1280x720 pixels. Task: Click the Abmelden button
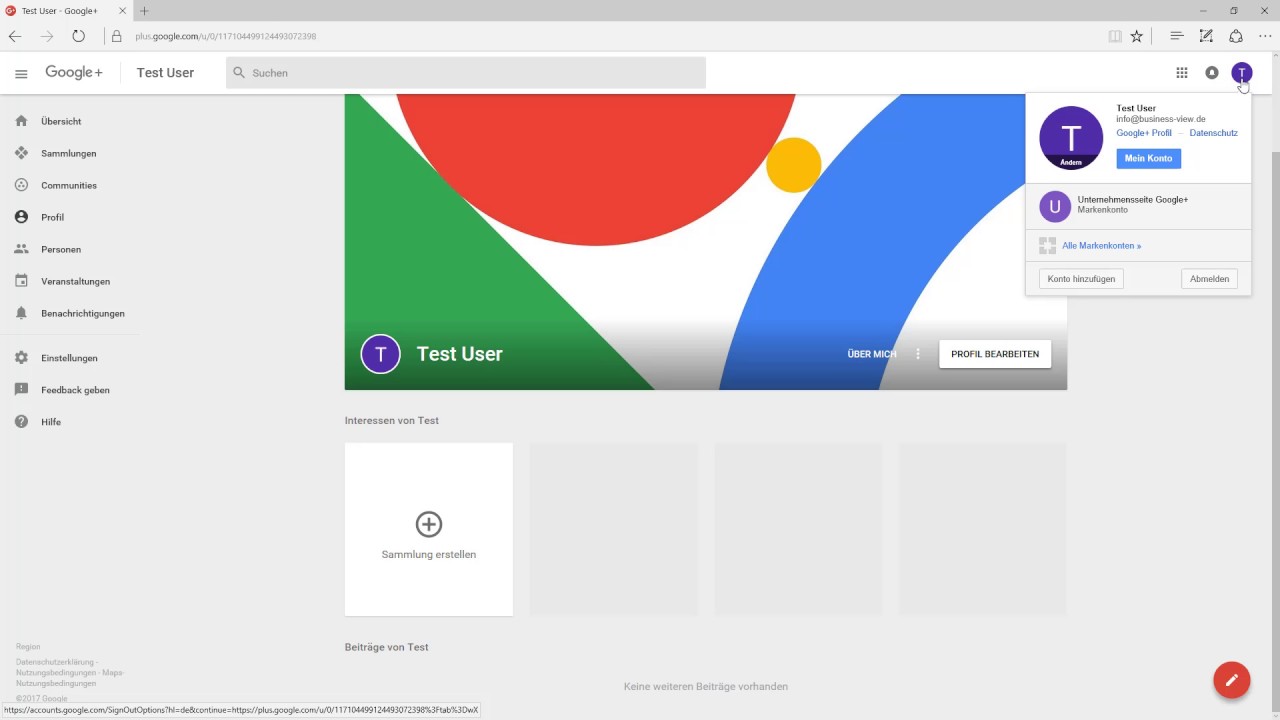[x=1210, y=279]
